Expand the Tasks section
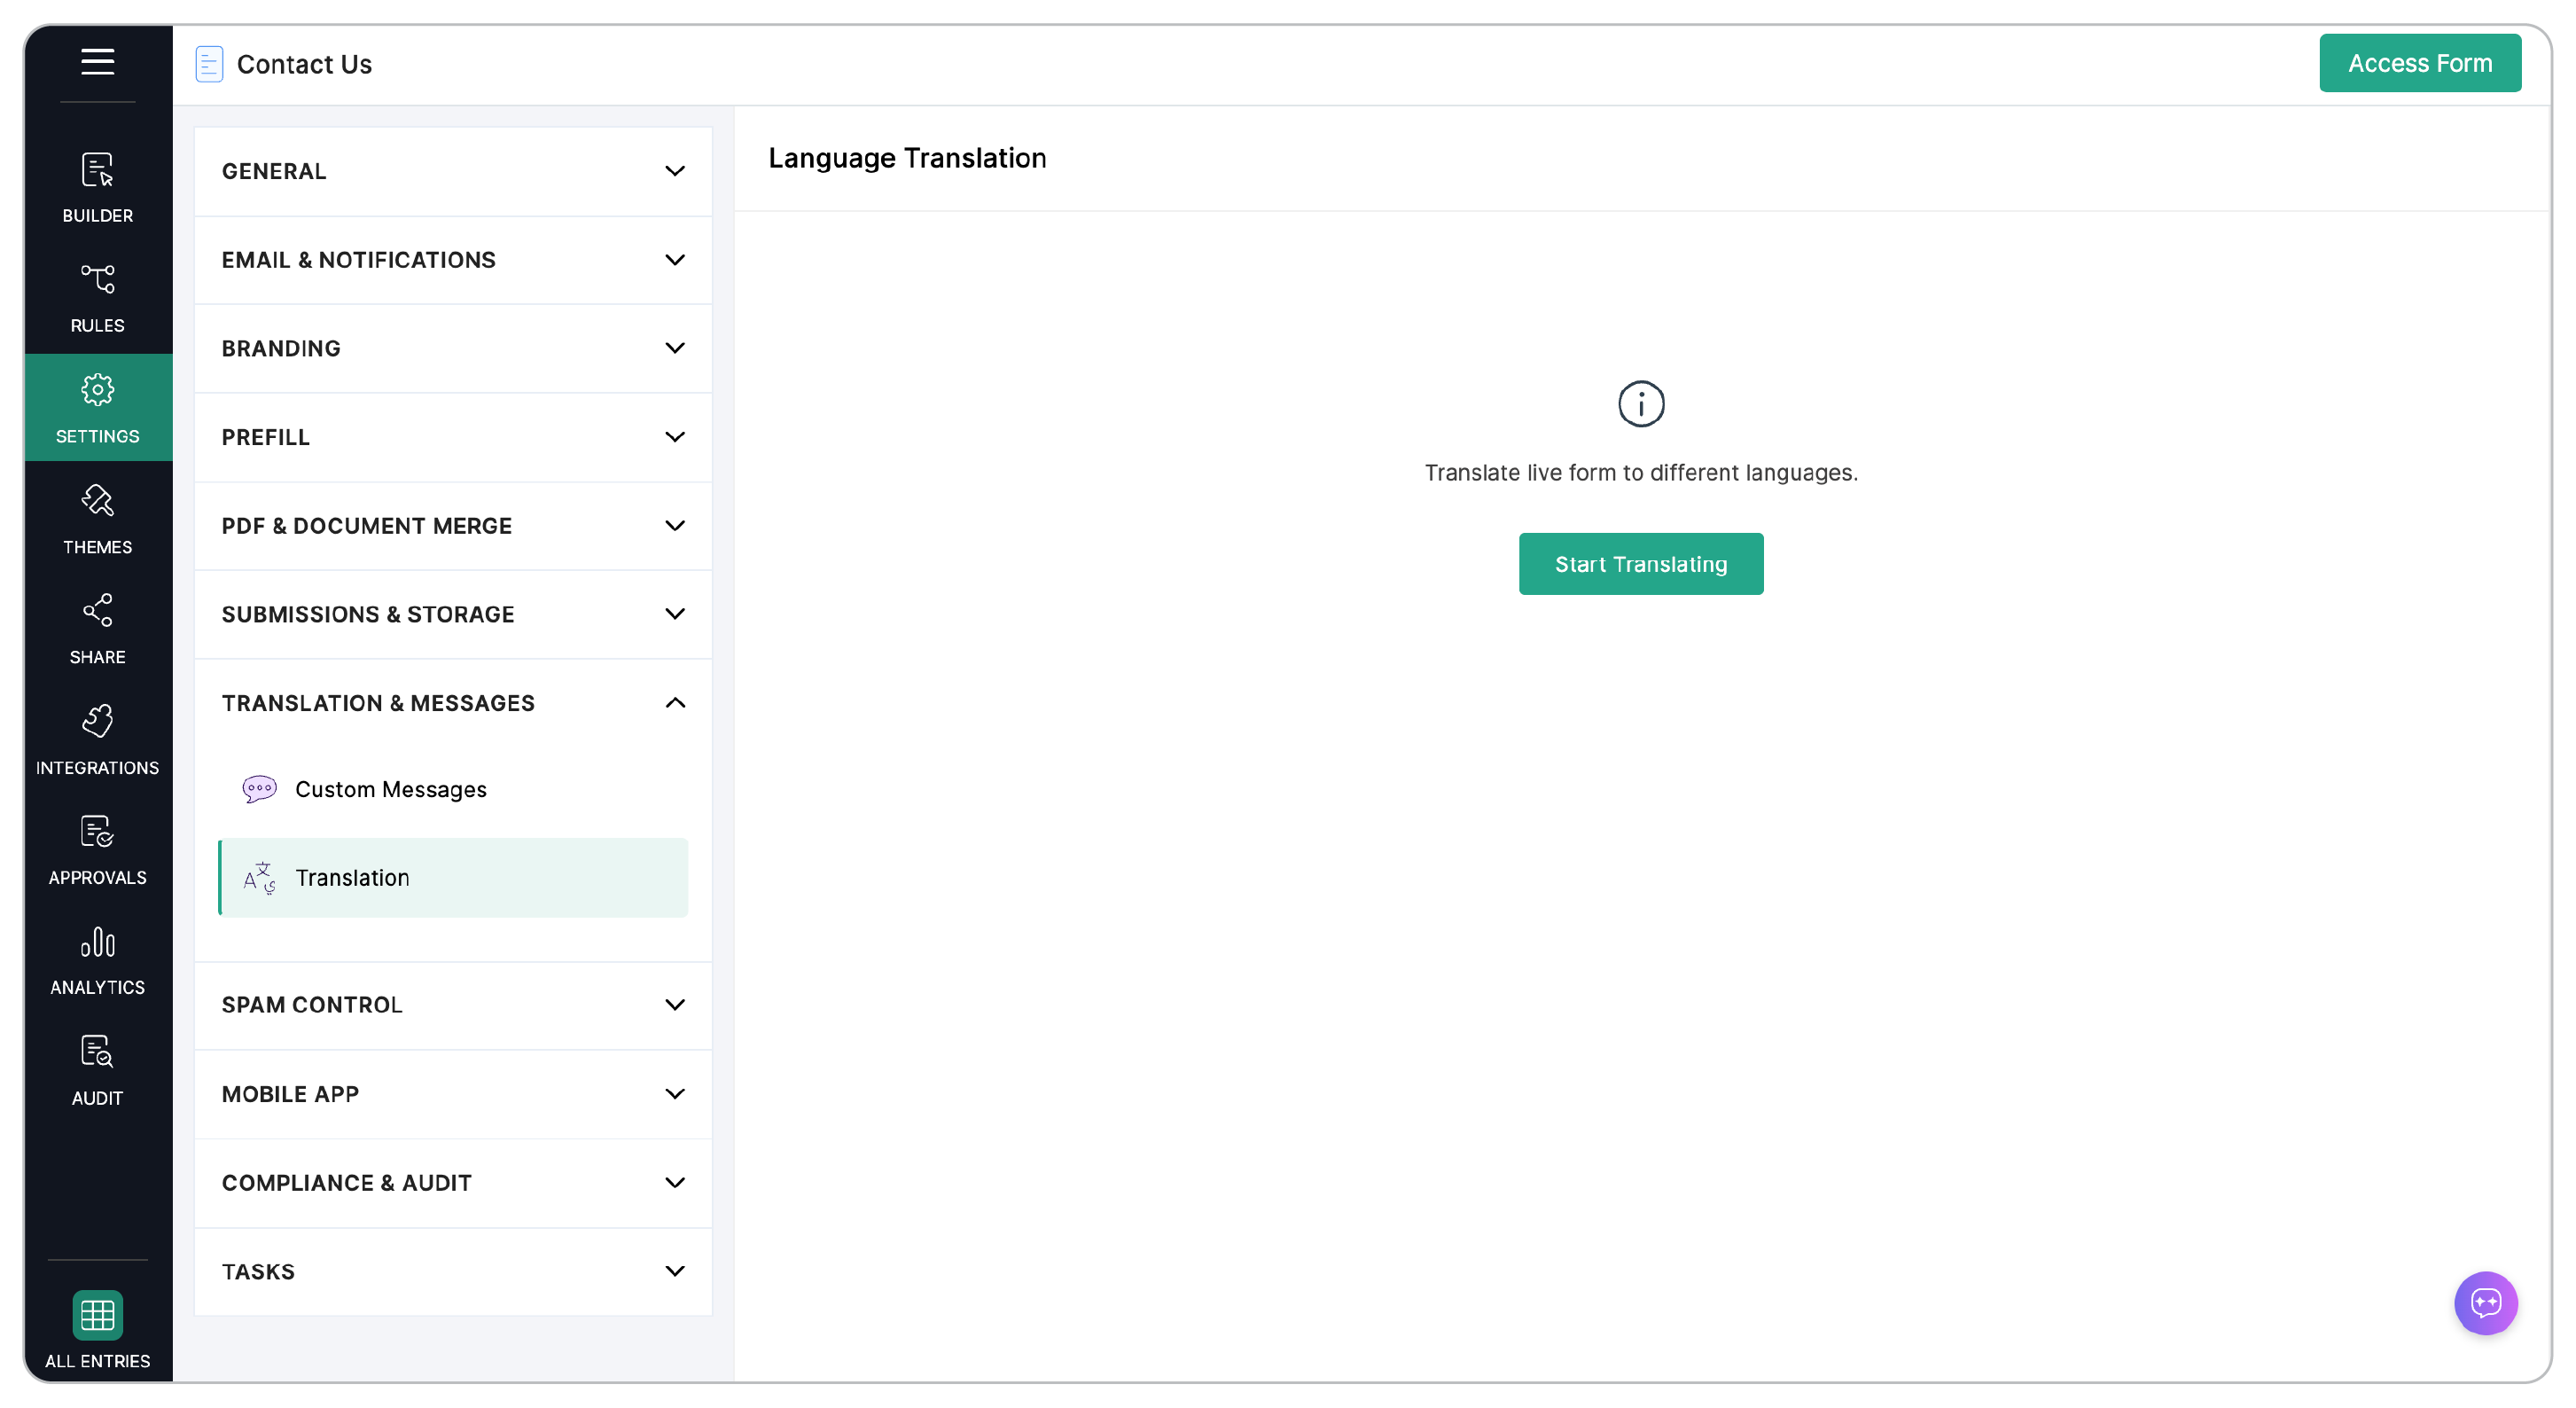2576x1408 pixels. [453, 1272]
